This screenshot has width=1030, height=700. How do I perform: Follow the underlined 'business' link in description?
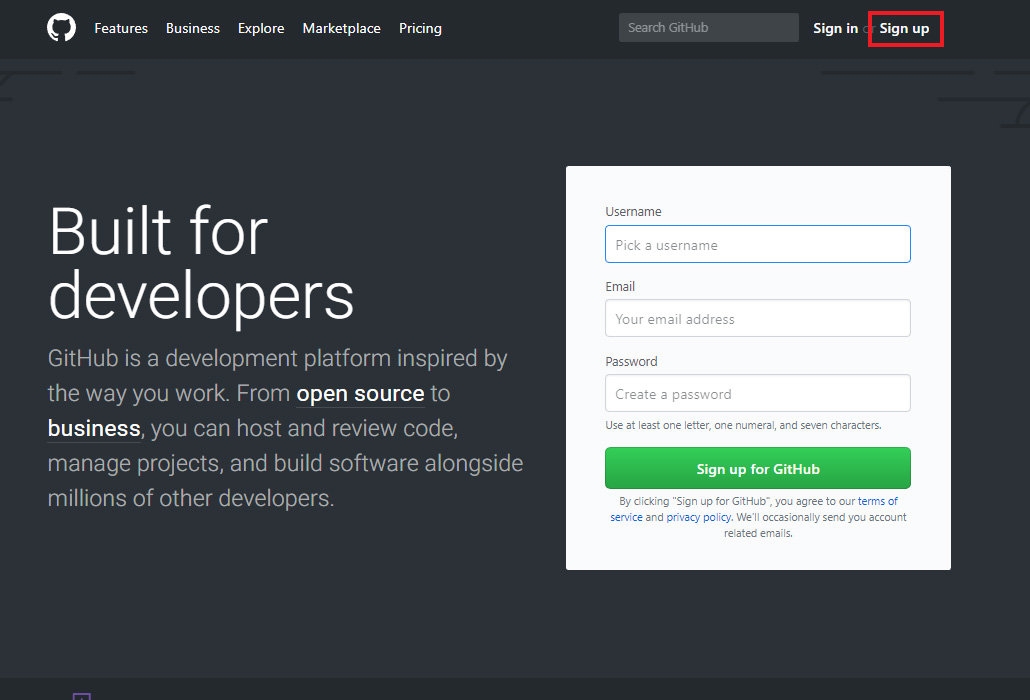(x=94, y=429)
